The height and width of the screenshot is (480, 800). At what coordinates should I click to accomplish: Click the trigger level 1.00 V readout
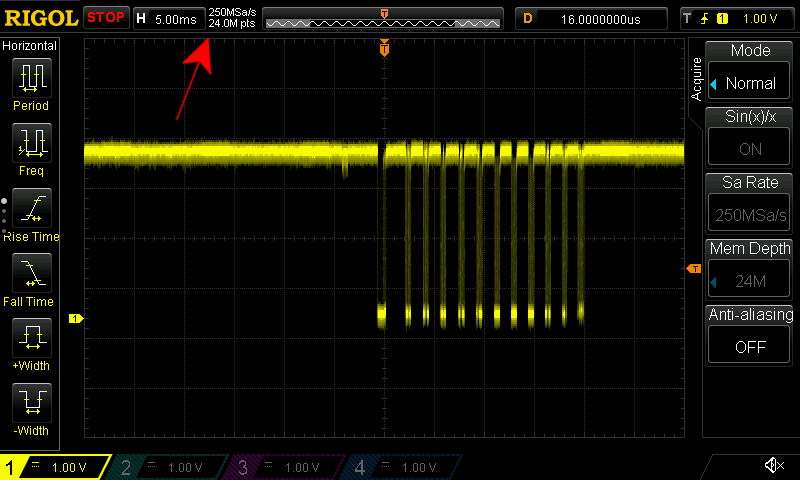click(760, 19)
